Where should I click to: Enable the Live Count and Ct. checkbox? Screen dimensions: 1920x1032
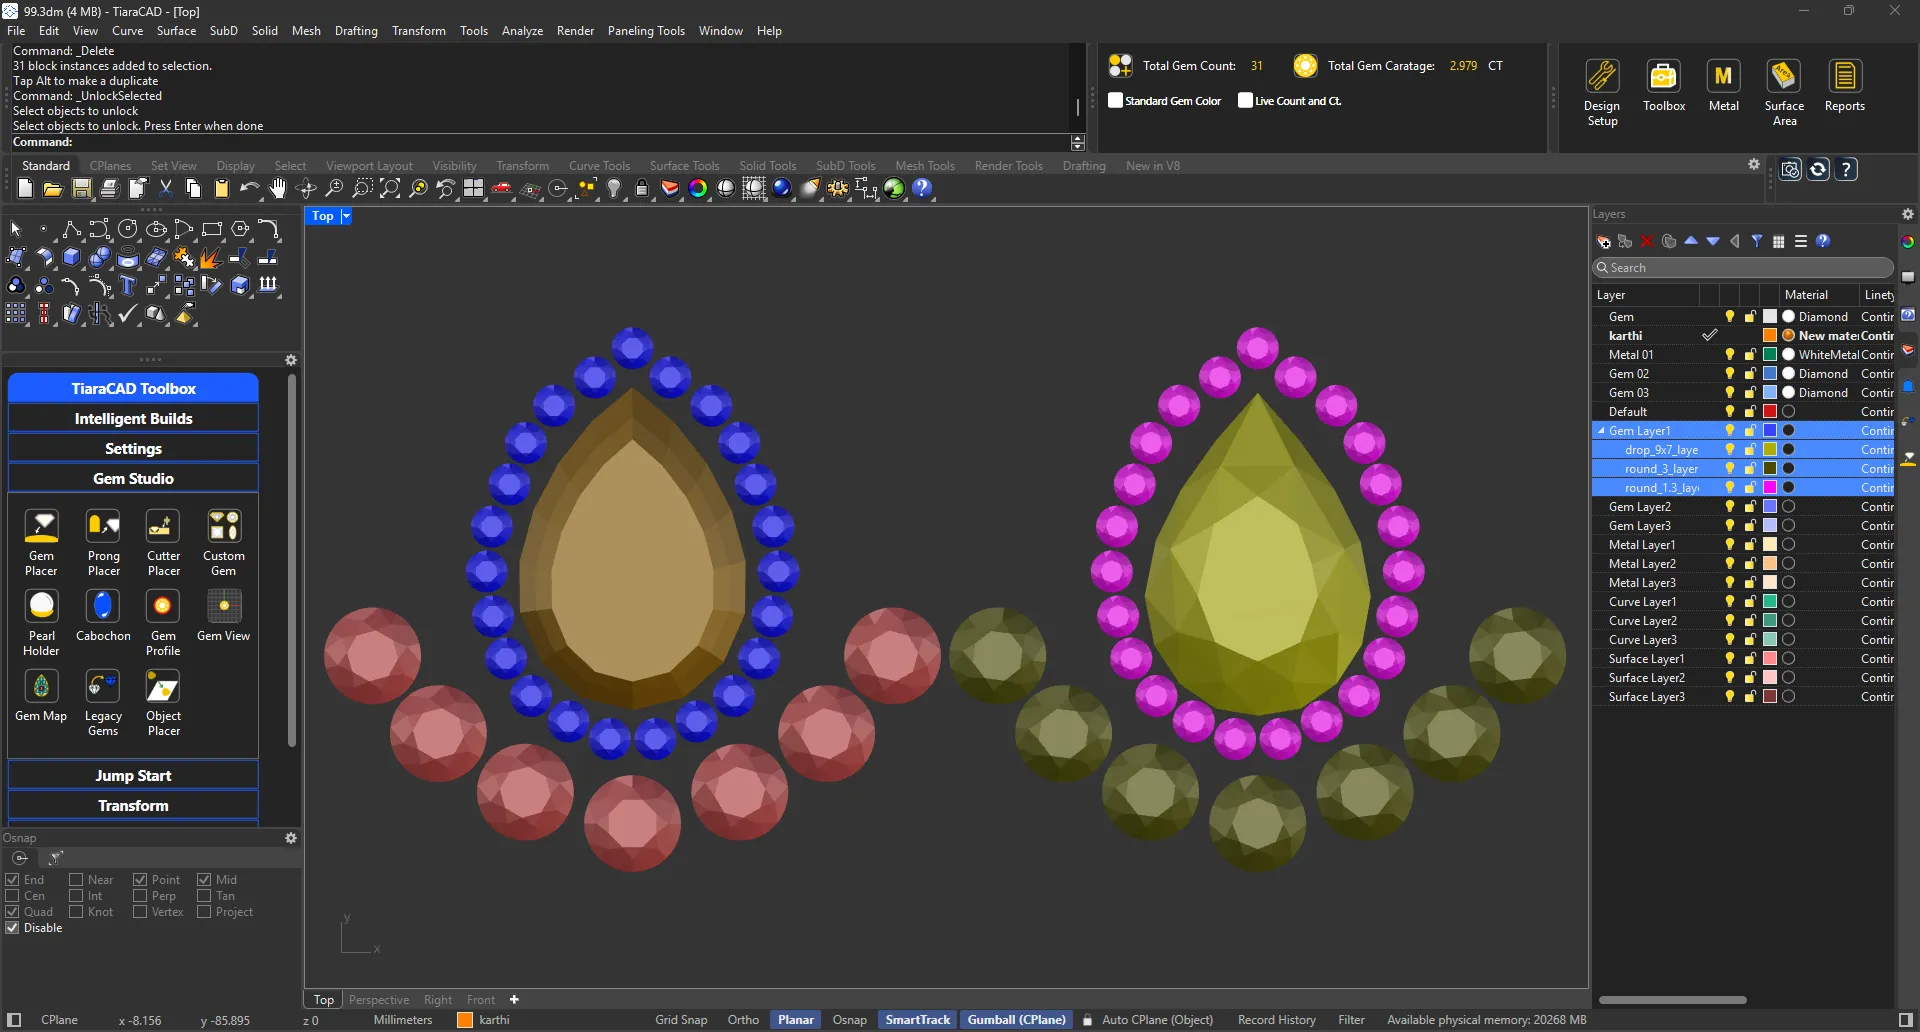[x=1245, y=100]
